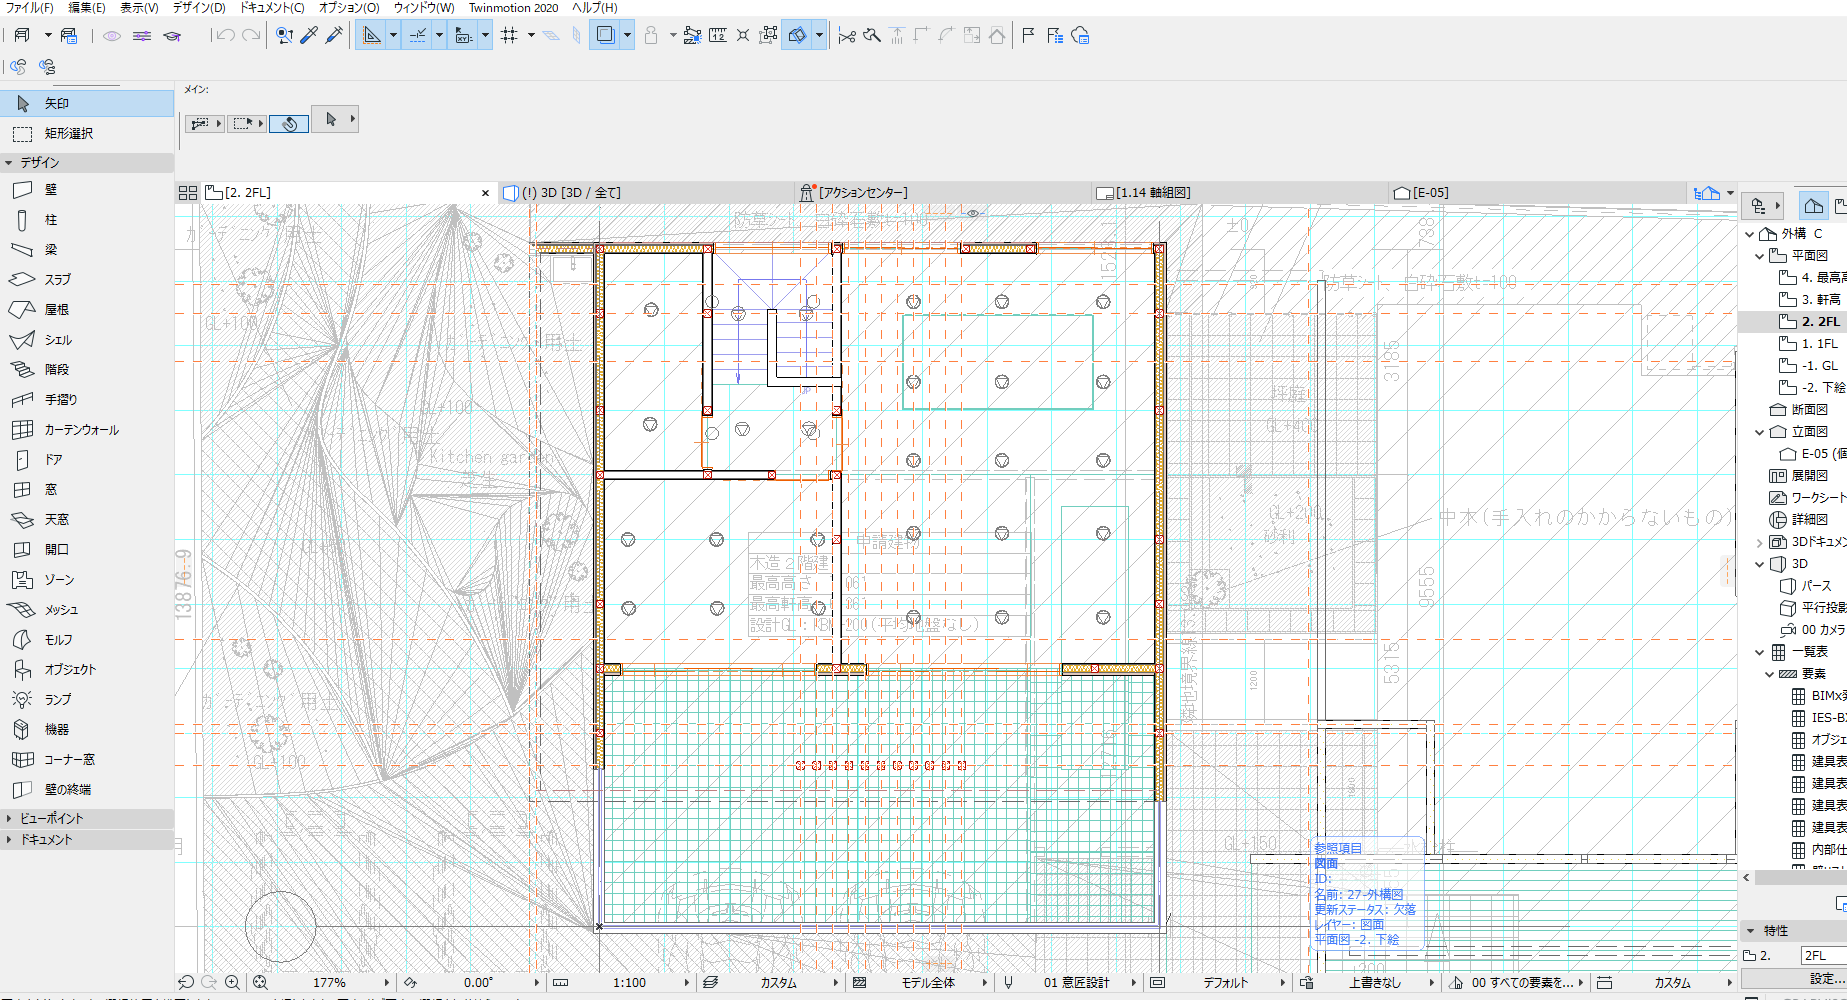Viewport: 1847px width, 1000px height.
Task: Expand the 3Dドキュメント navigator node
Action: coord(1760,542)
